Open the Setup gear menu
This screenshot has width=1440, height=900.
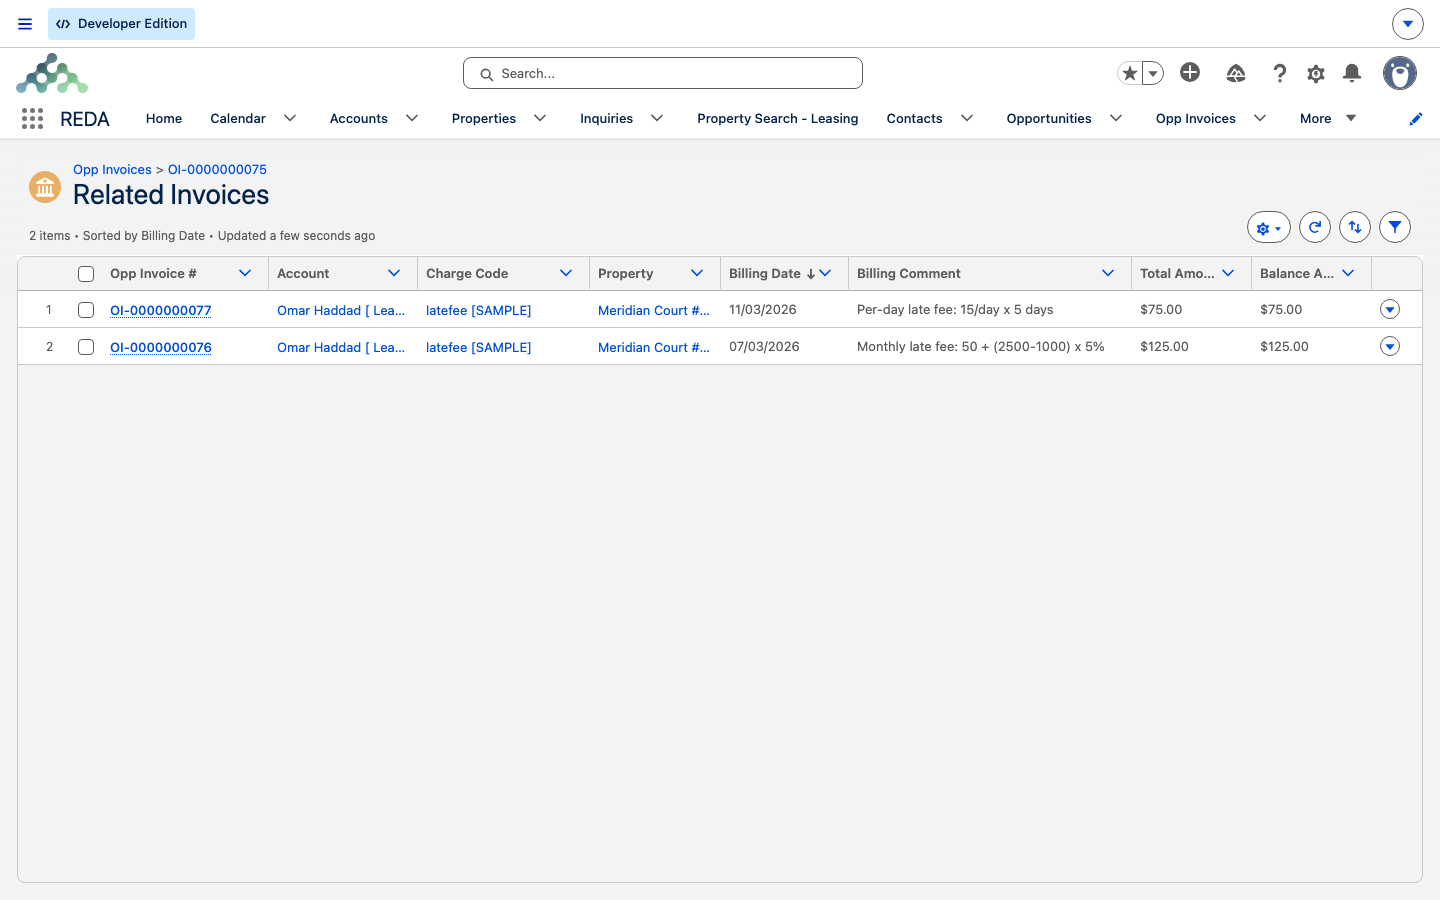pos(1316,73)
